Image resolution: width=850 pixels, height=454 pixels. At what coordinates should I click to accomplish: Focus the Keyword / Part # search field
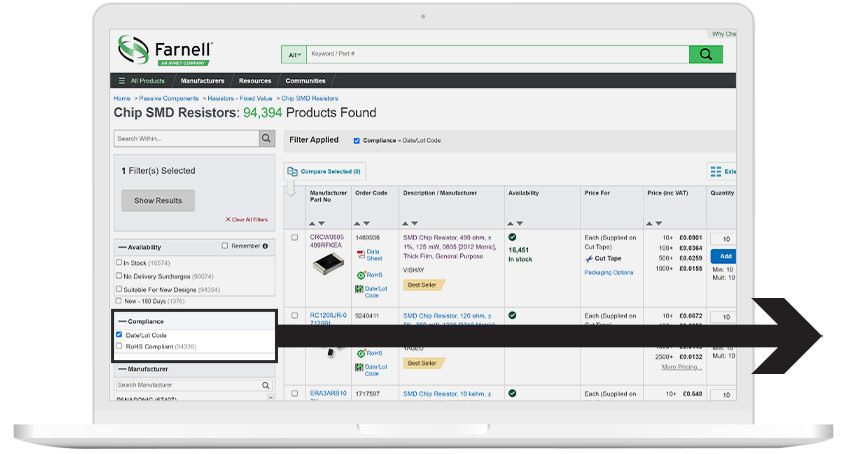click(497, 54)
